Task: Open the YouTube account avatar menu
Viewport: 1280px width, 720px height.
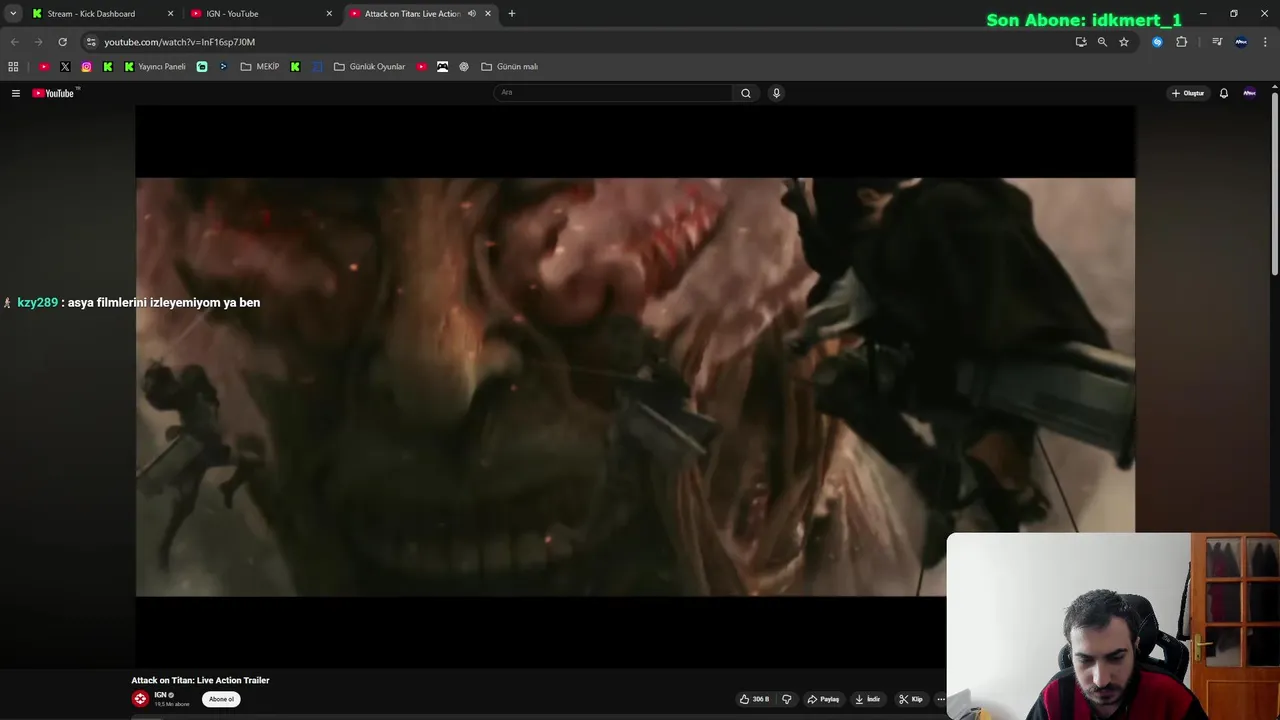Action: point(1249,93)
